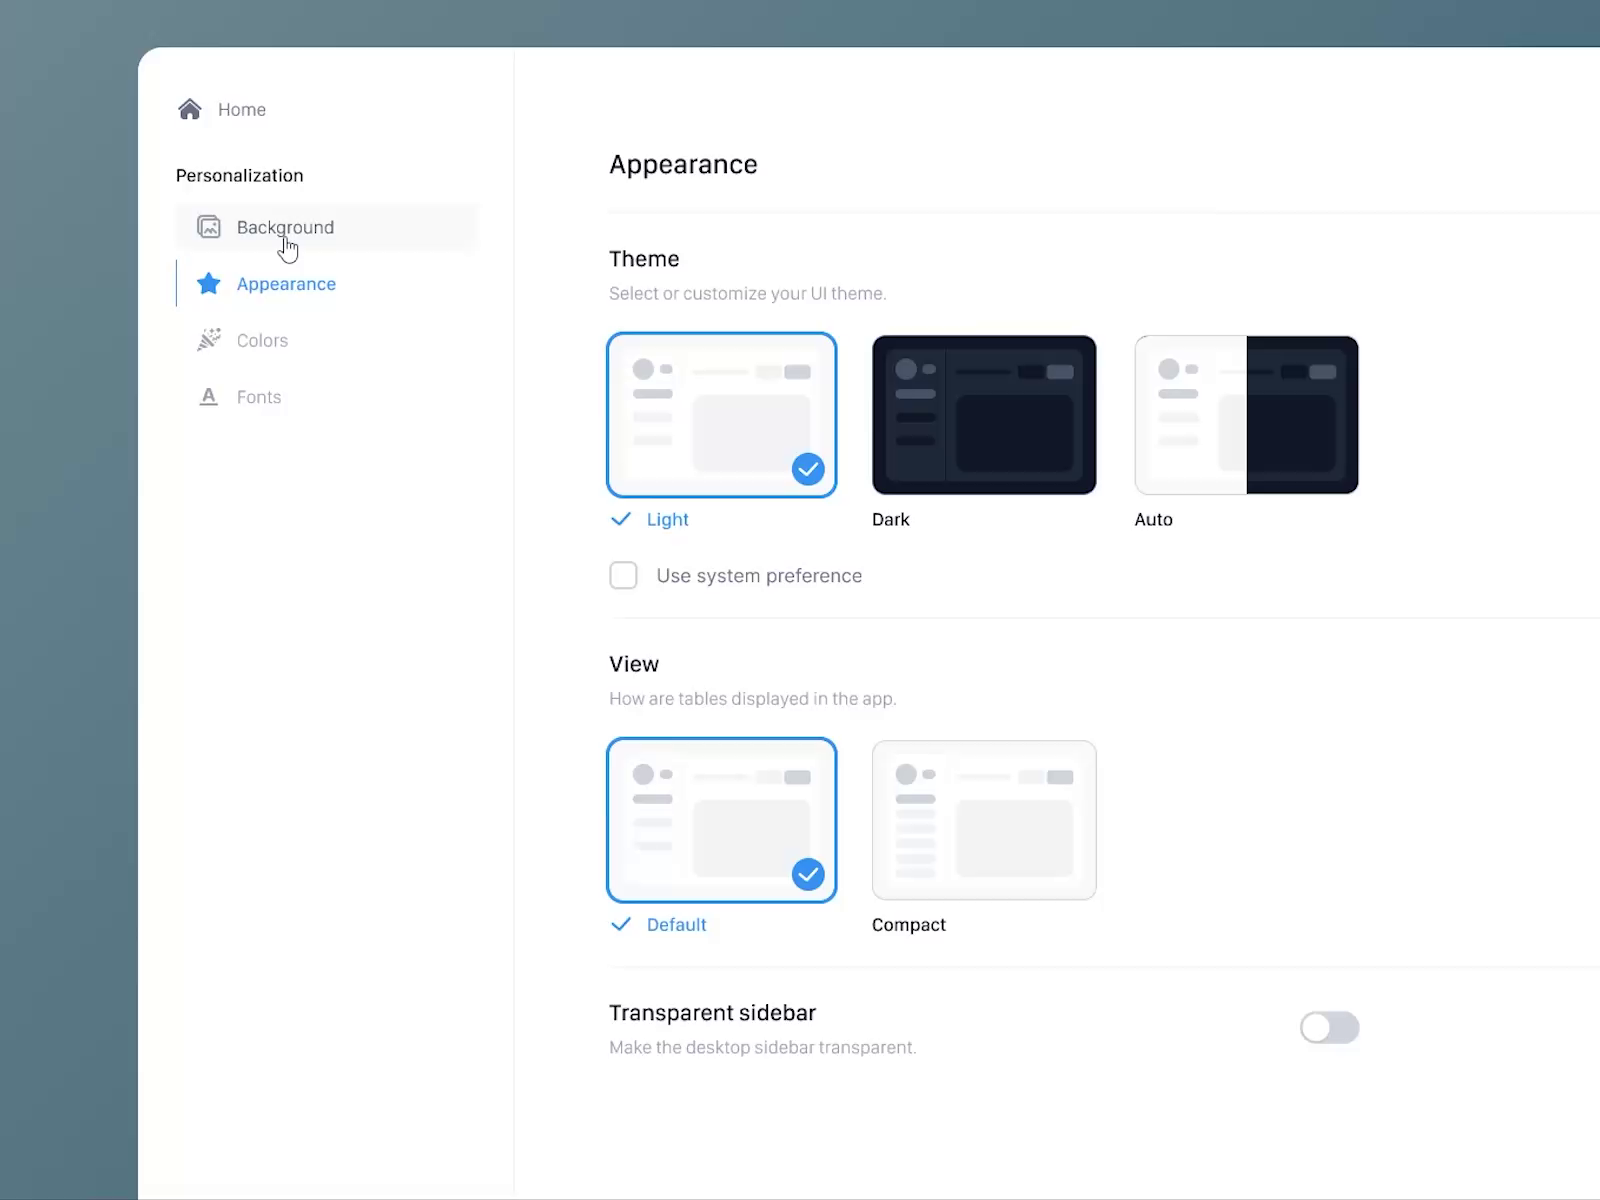Click the blue check badge on Light thumbnail
The width and height of the screenshot is (1600, 1200).
click(807, 469)
